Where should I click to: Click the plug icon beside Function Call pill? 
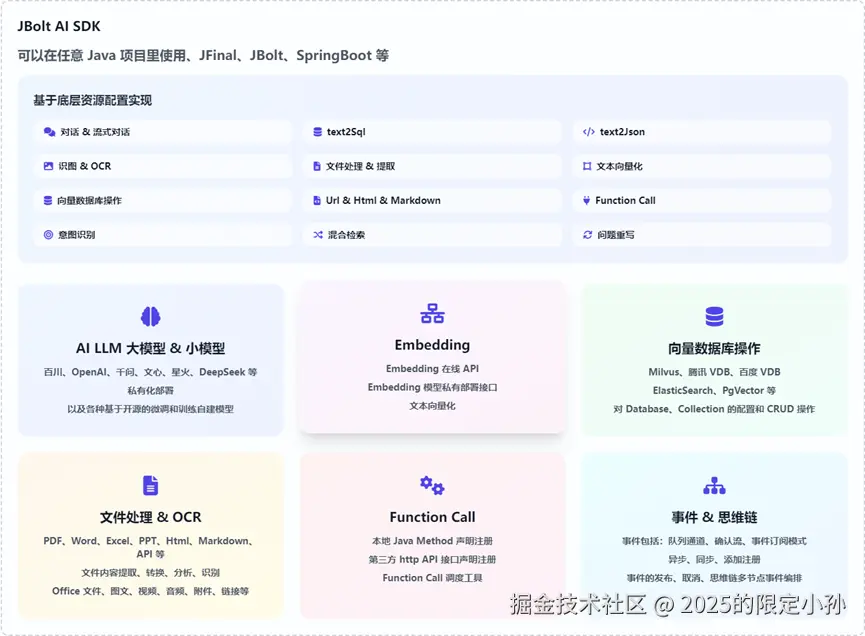click(586, 200)
